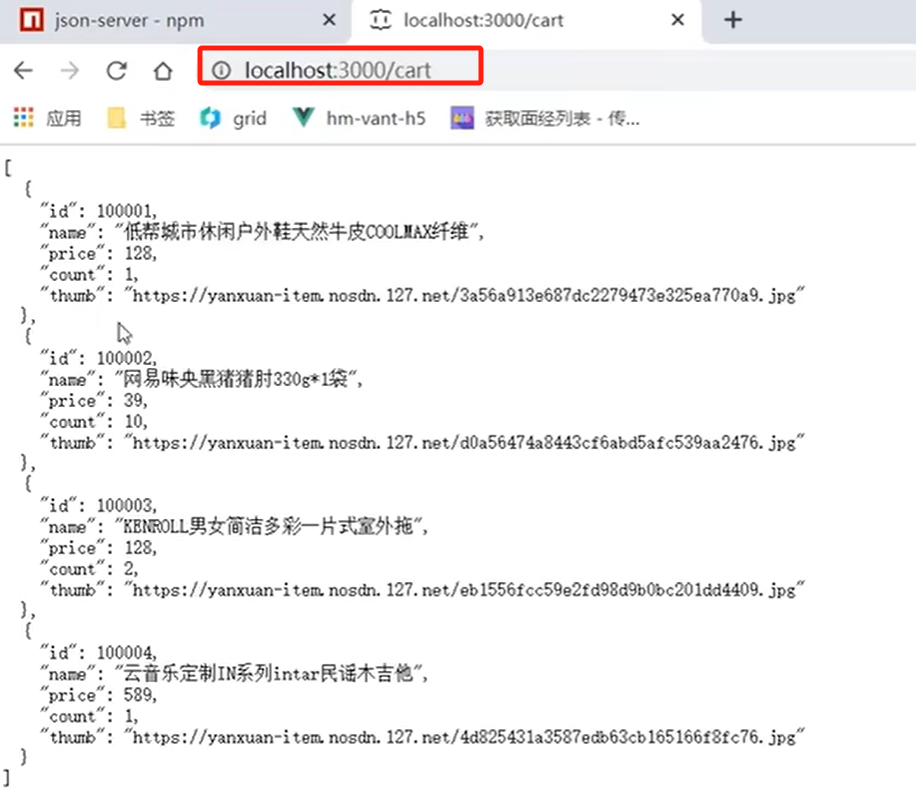Open the 获取面经列表 bookmark

click(545, 119)
